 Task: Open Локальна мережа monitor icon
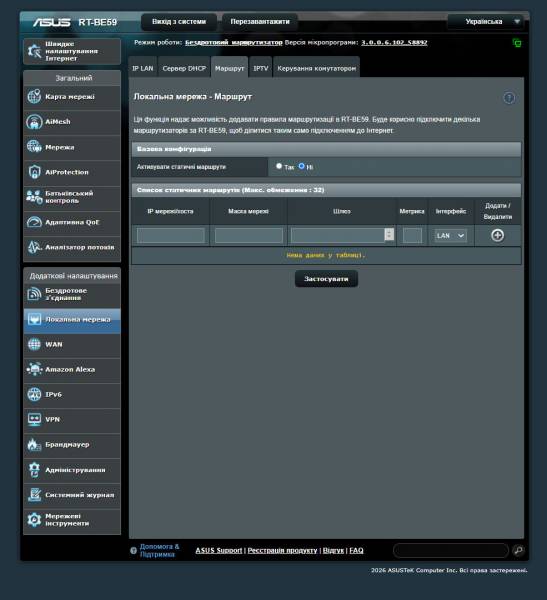pyautogui.click(x=34, y=319)
